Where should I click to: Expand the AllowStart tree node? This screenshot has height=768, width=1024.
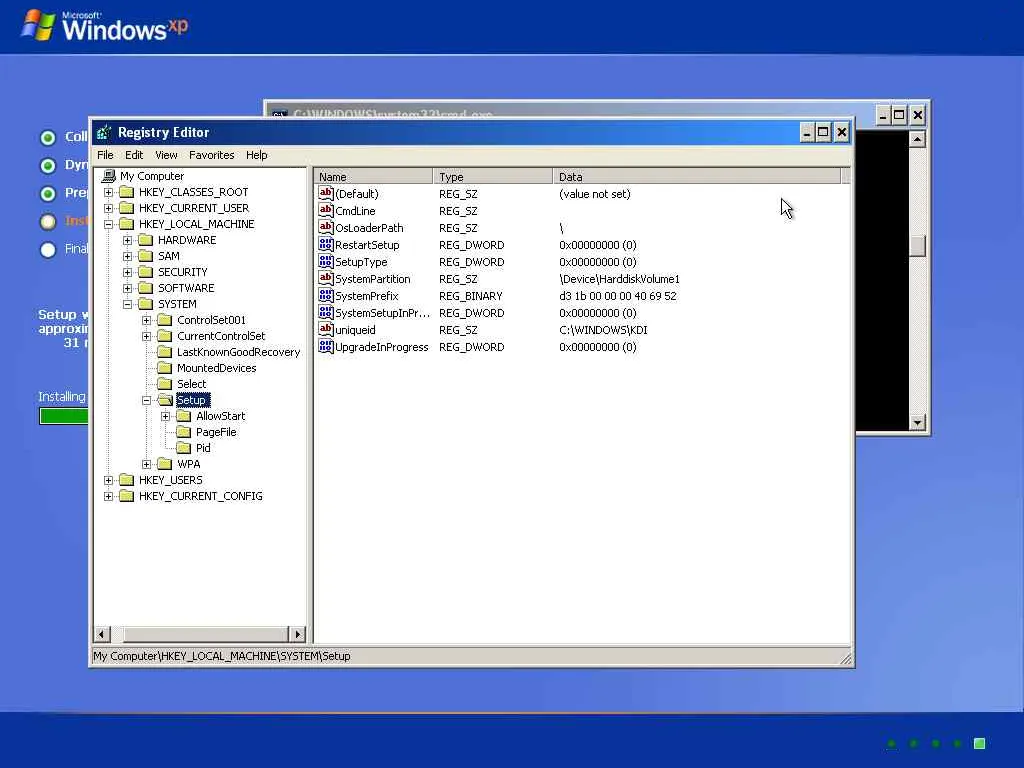click(165, 416)
